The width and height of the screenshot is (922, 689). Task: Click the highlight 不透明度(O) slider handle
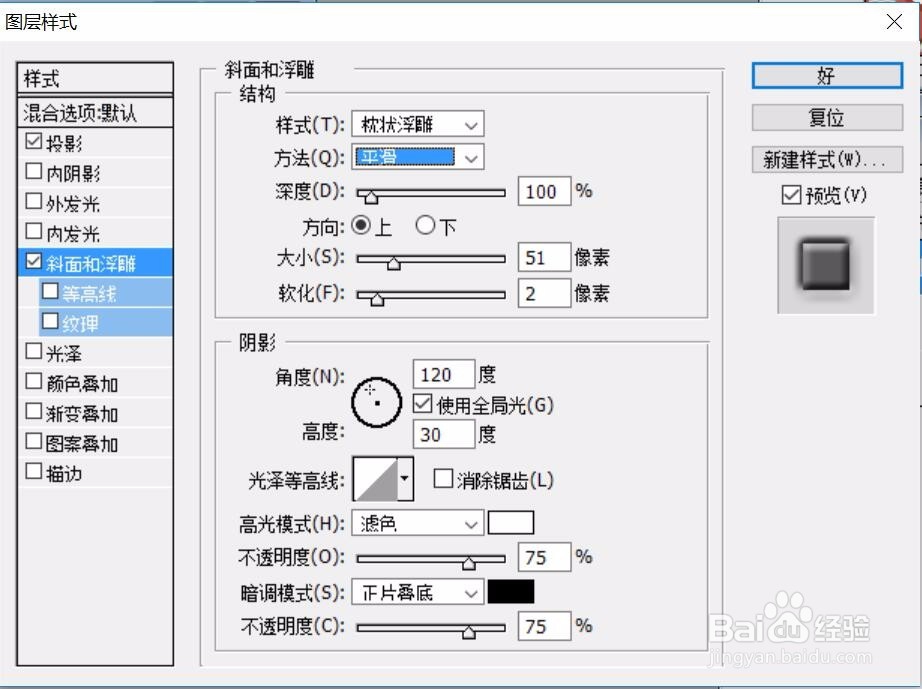coord(469,562)
